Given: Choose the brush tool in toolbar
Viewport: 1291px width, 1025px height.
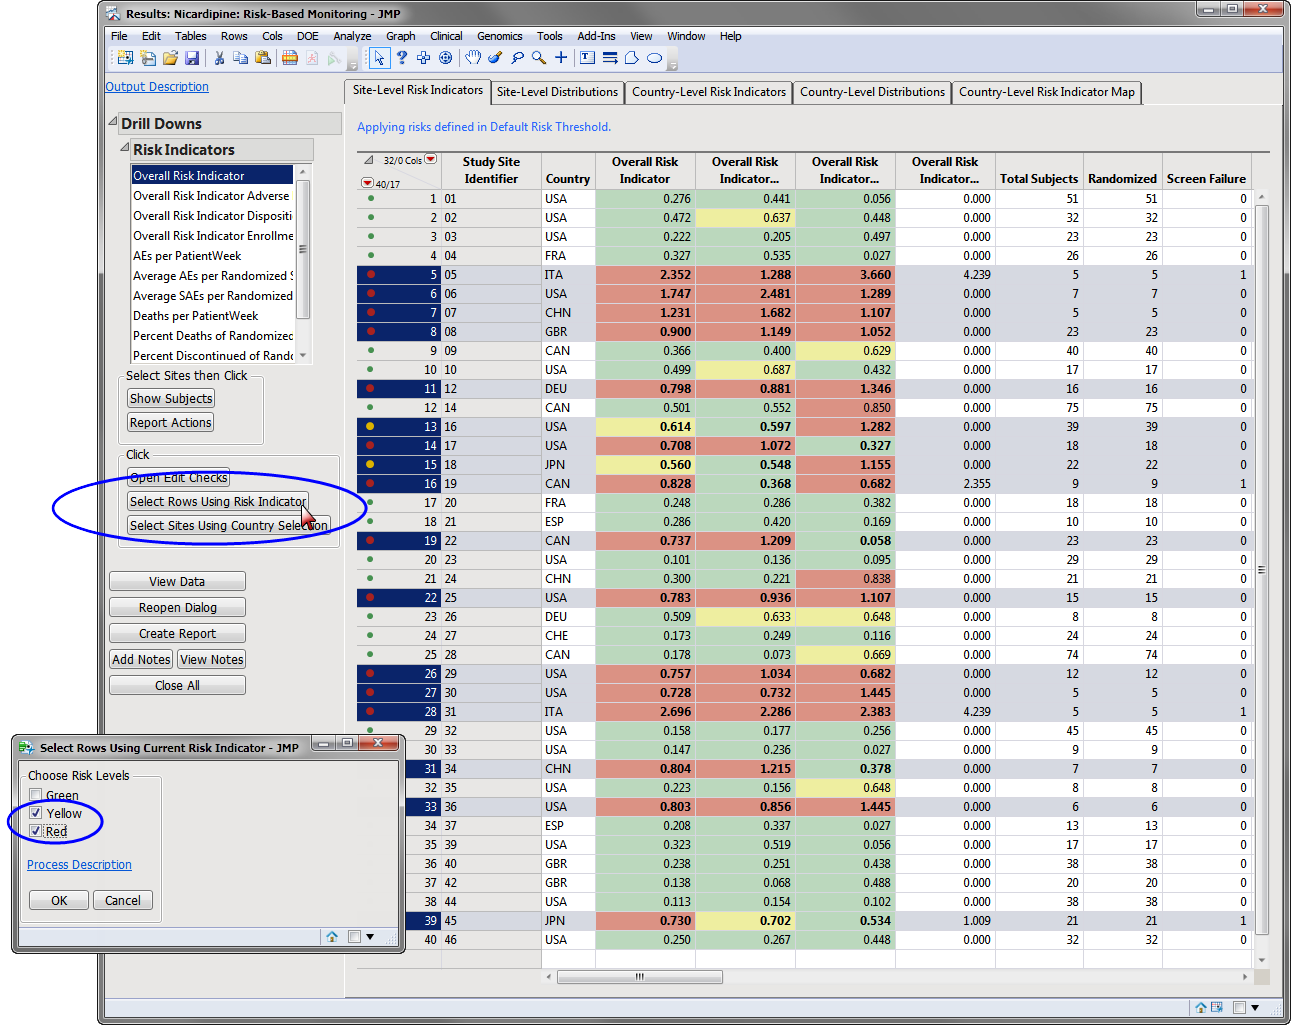Looking at the screenshot, I should pos(495,58).
